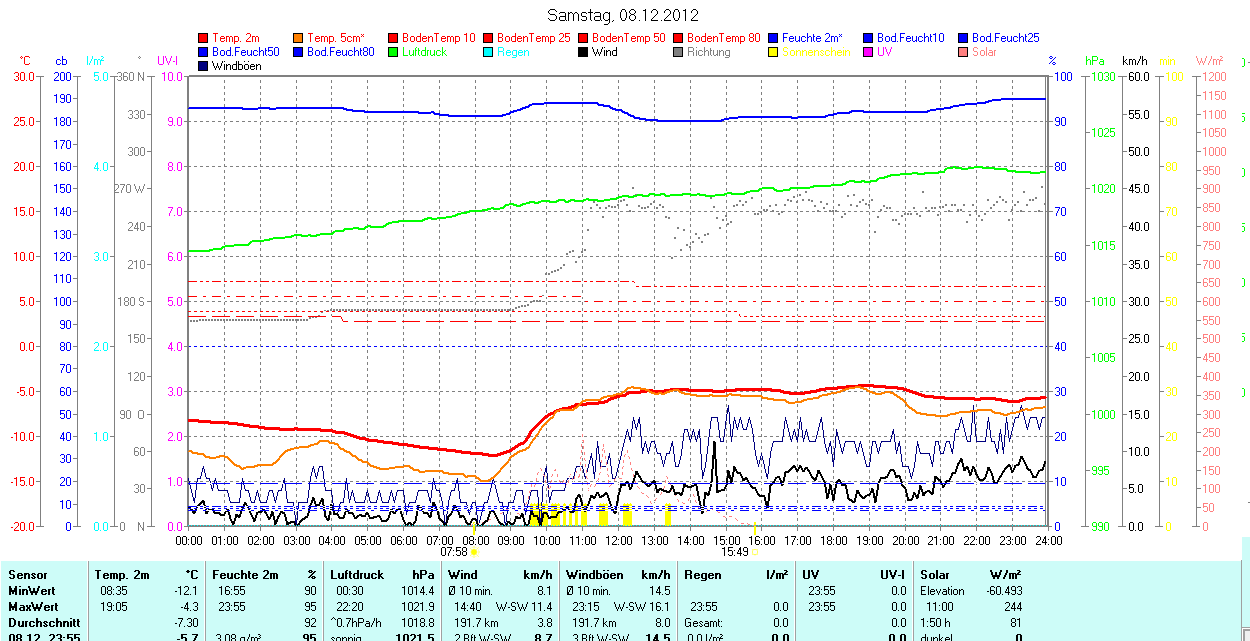Click the cyan Regen legend square
This screenshot has height=641, width=1250.
(x=489, y=52)
